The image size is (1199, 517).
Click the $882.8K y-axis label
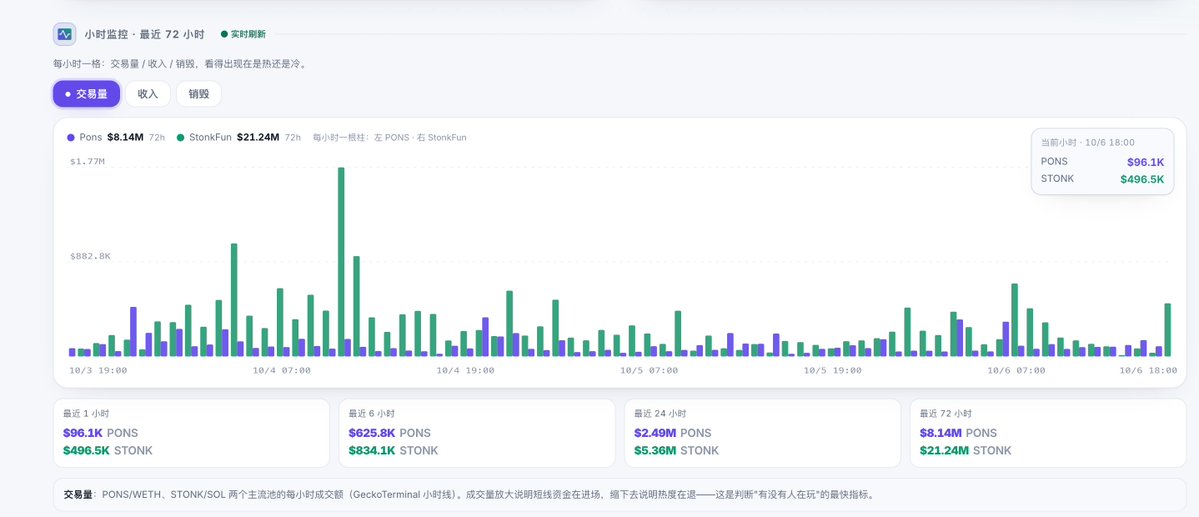click(x=90, y=256)
